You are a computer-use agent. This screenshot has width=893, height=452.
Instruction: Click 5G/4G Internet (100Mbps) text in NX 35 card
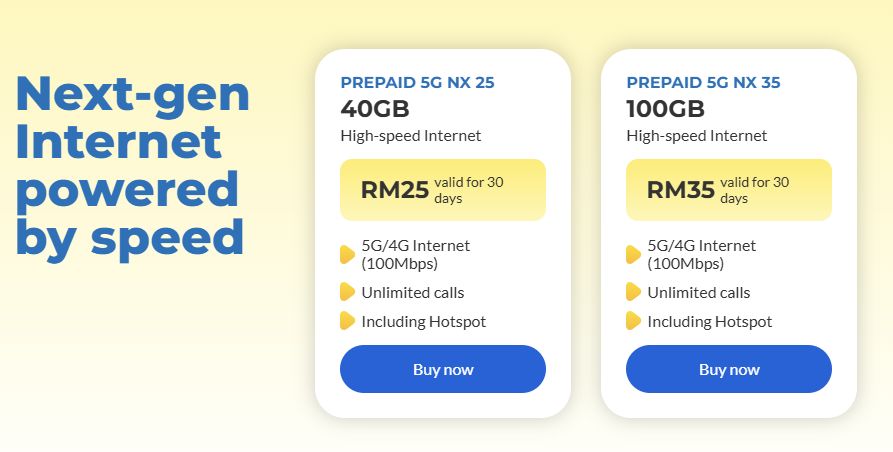pyautogui.click(x=701, y=255)
